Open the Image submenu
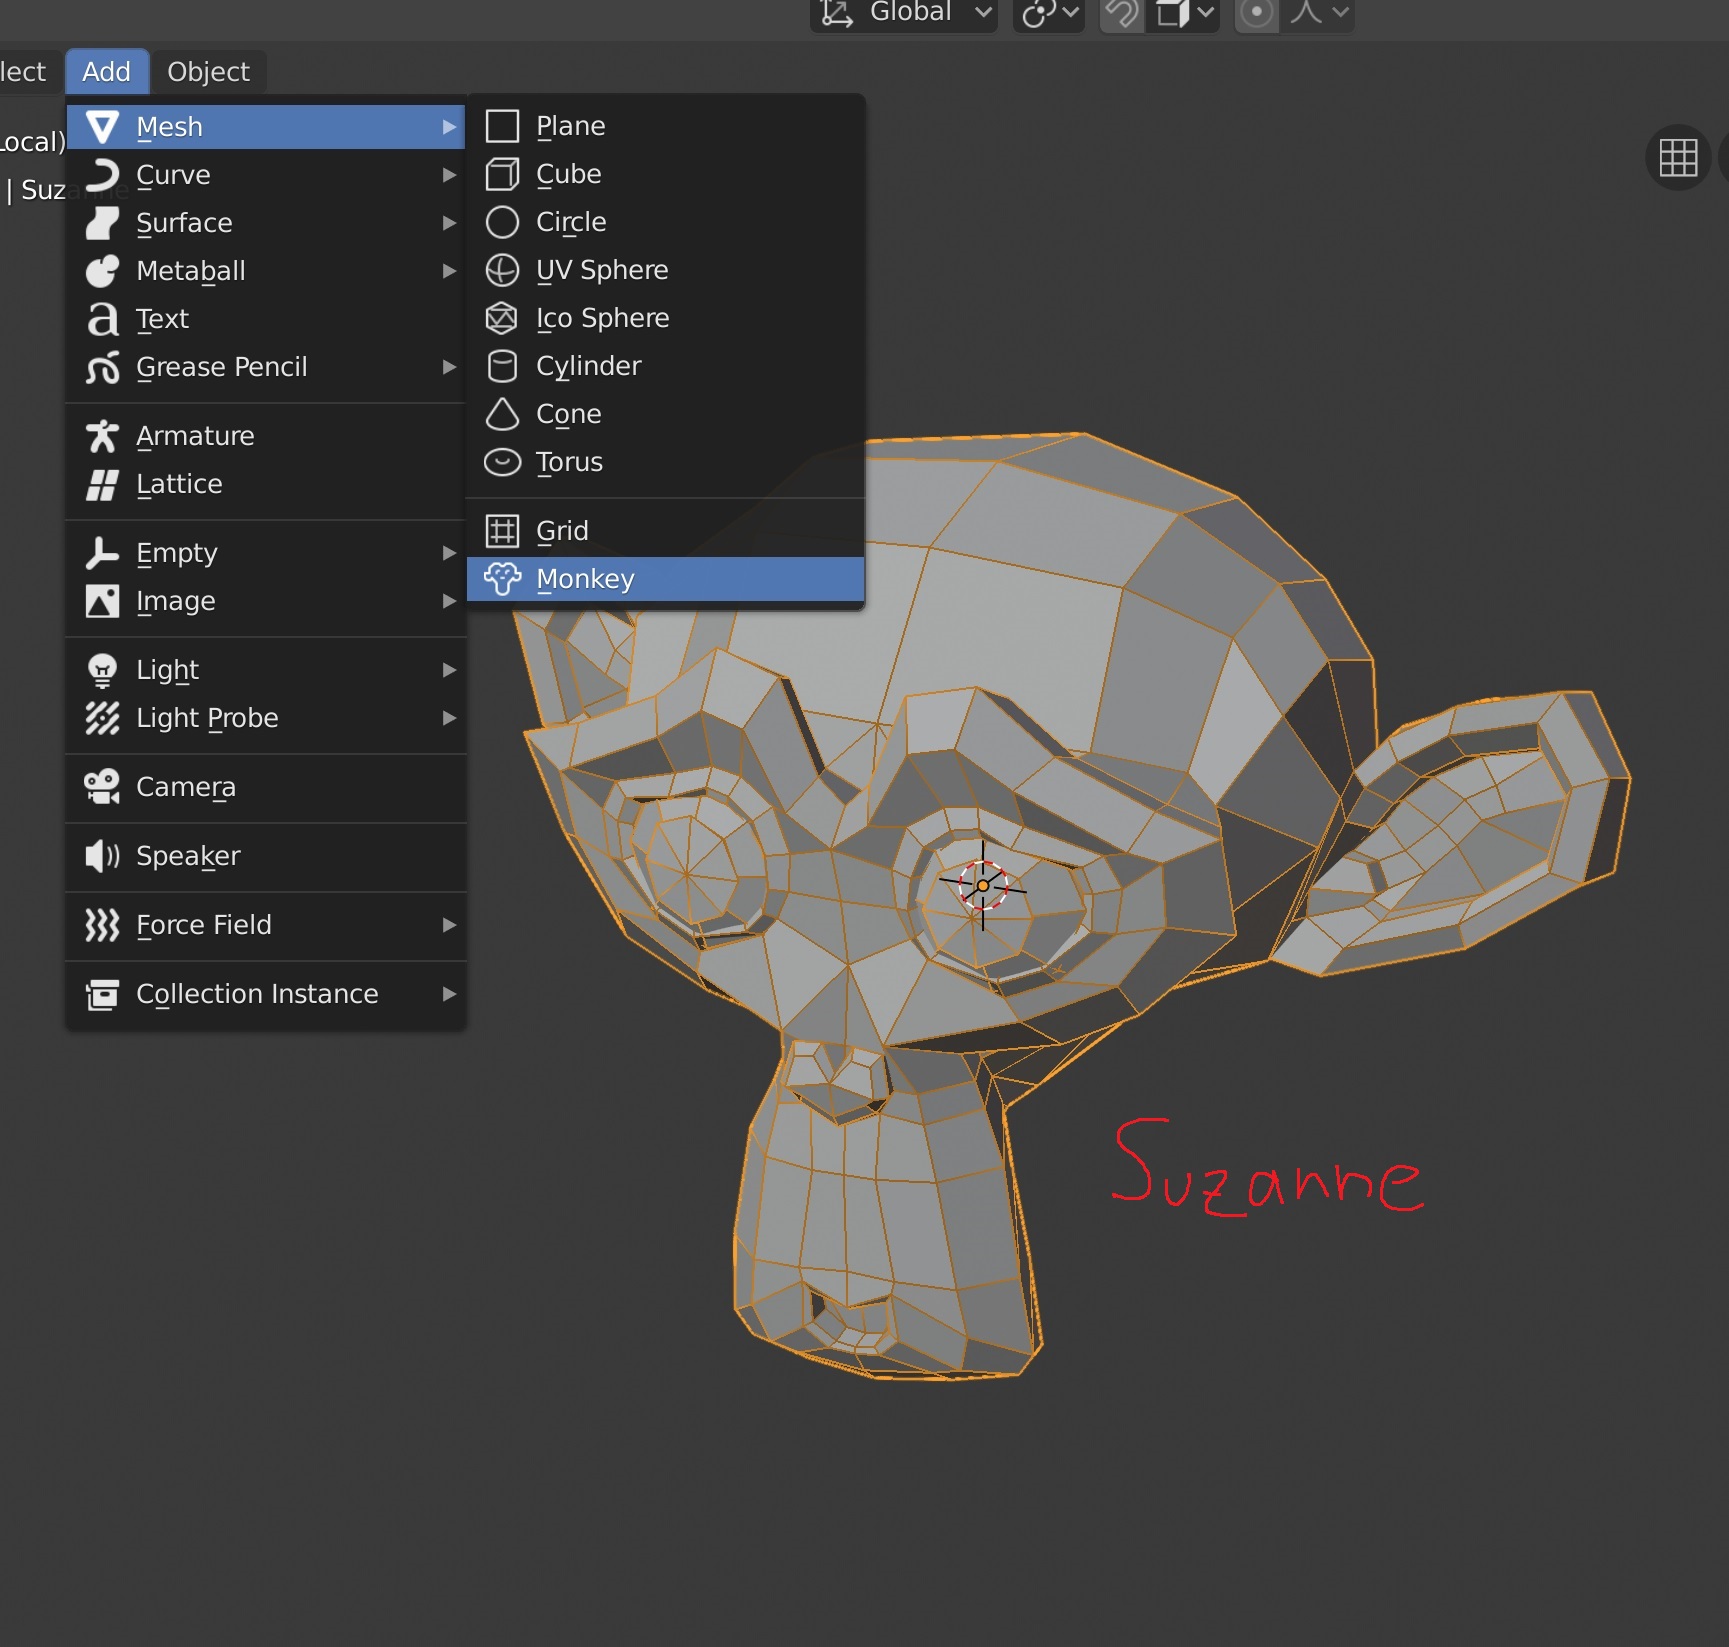Image resolution: width=1729 pixels, height=1647 pixels. click(266, 601)
